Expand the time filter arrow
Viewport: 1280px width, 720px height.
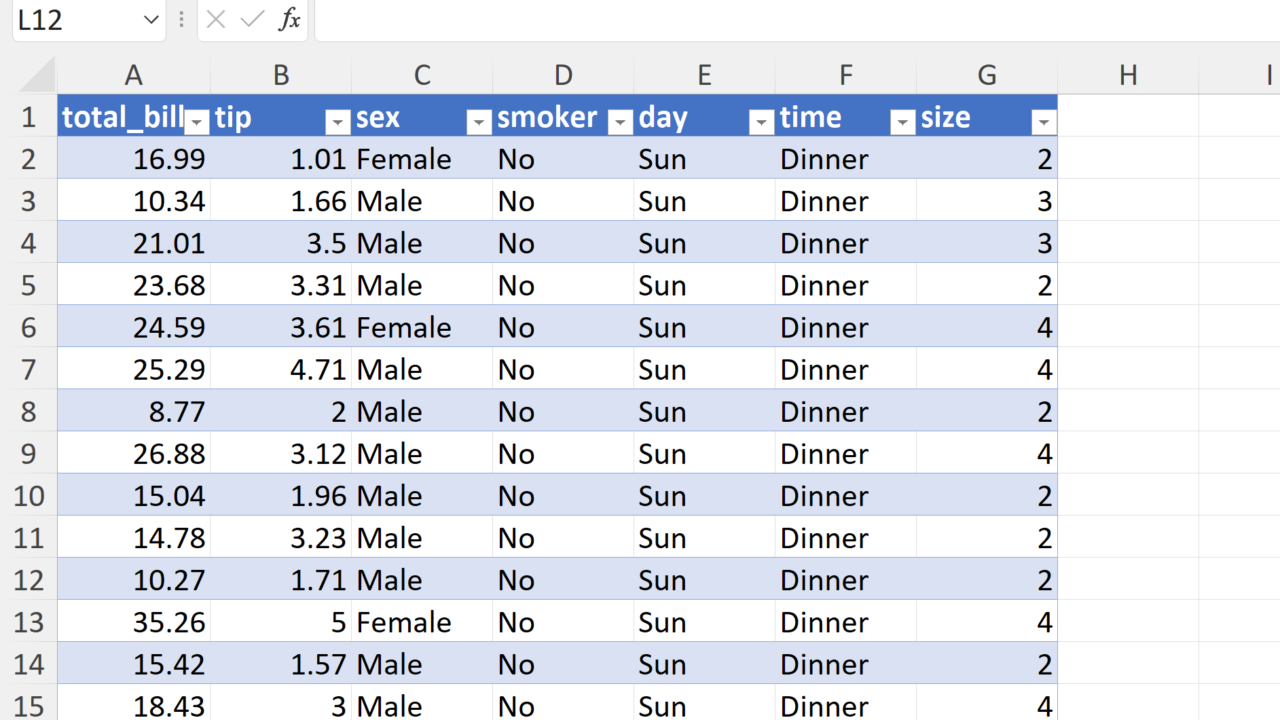[x=903, y=122]
